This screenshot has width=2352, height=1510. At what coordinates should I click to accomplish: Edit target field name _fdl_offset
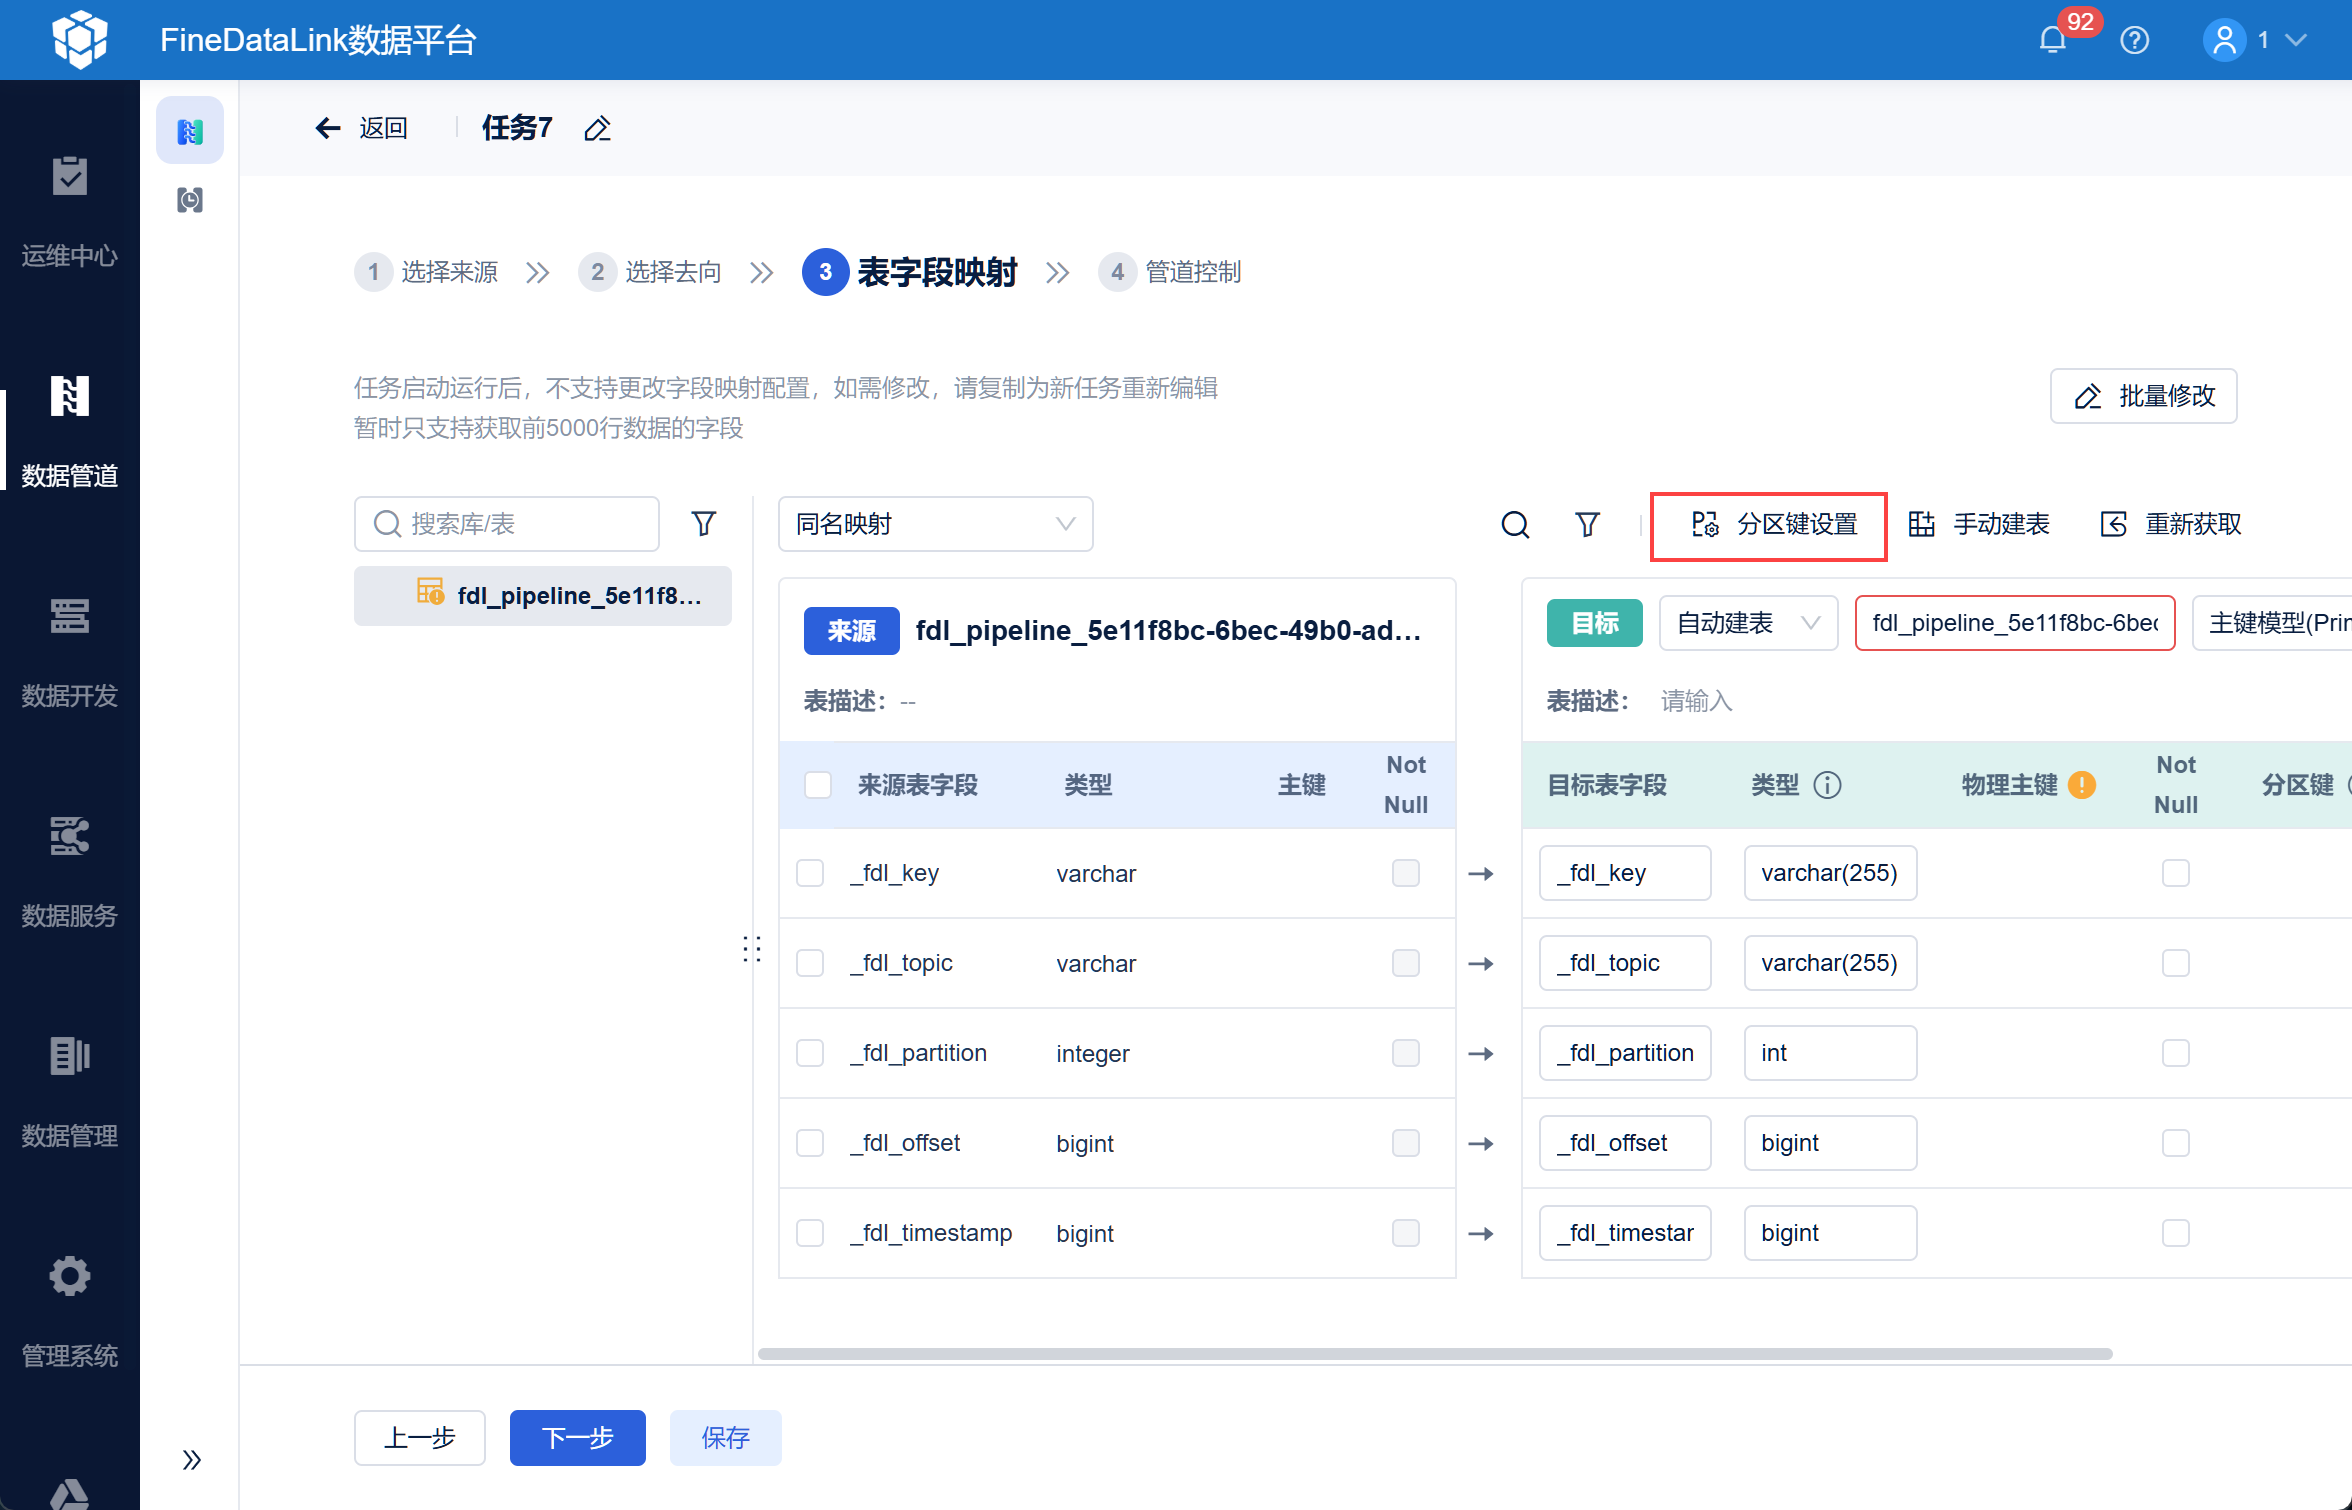[1625, 1143]
